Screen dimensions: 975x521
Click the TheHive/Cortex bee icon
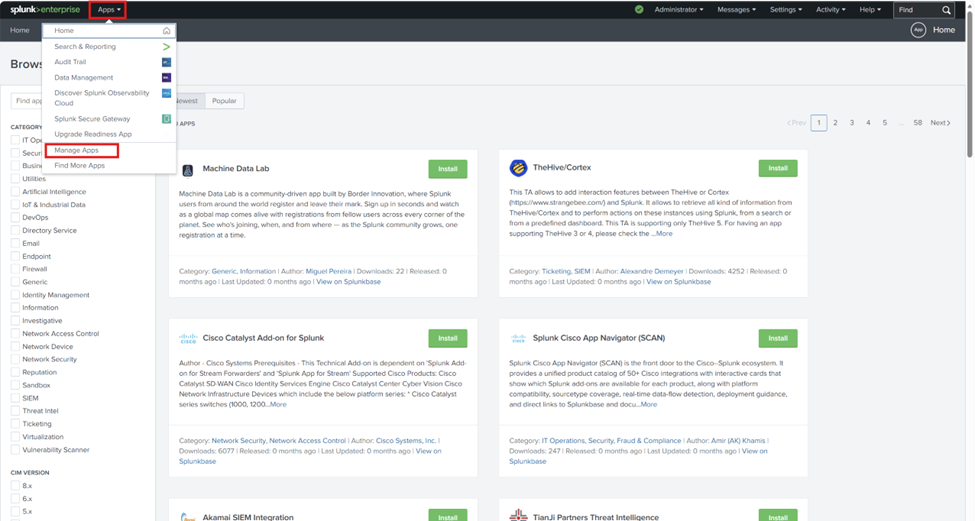[518, 168]
